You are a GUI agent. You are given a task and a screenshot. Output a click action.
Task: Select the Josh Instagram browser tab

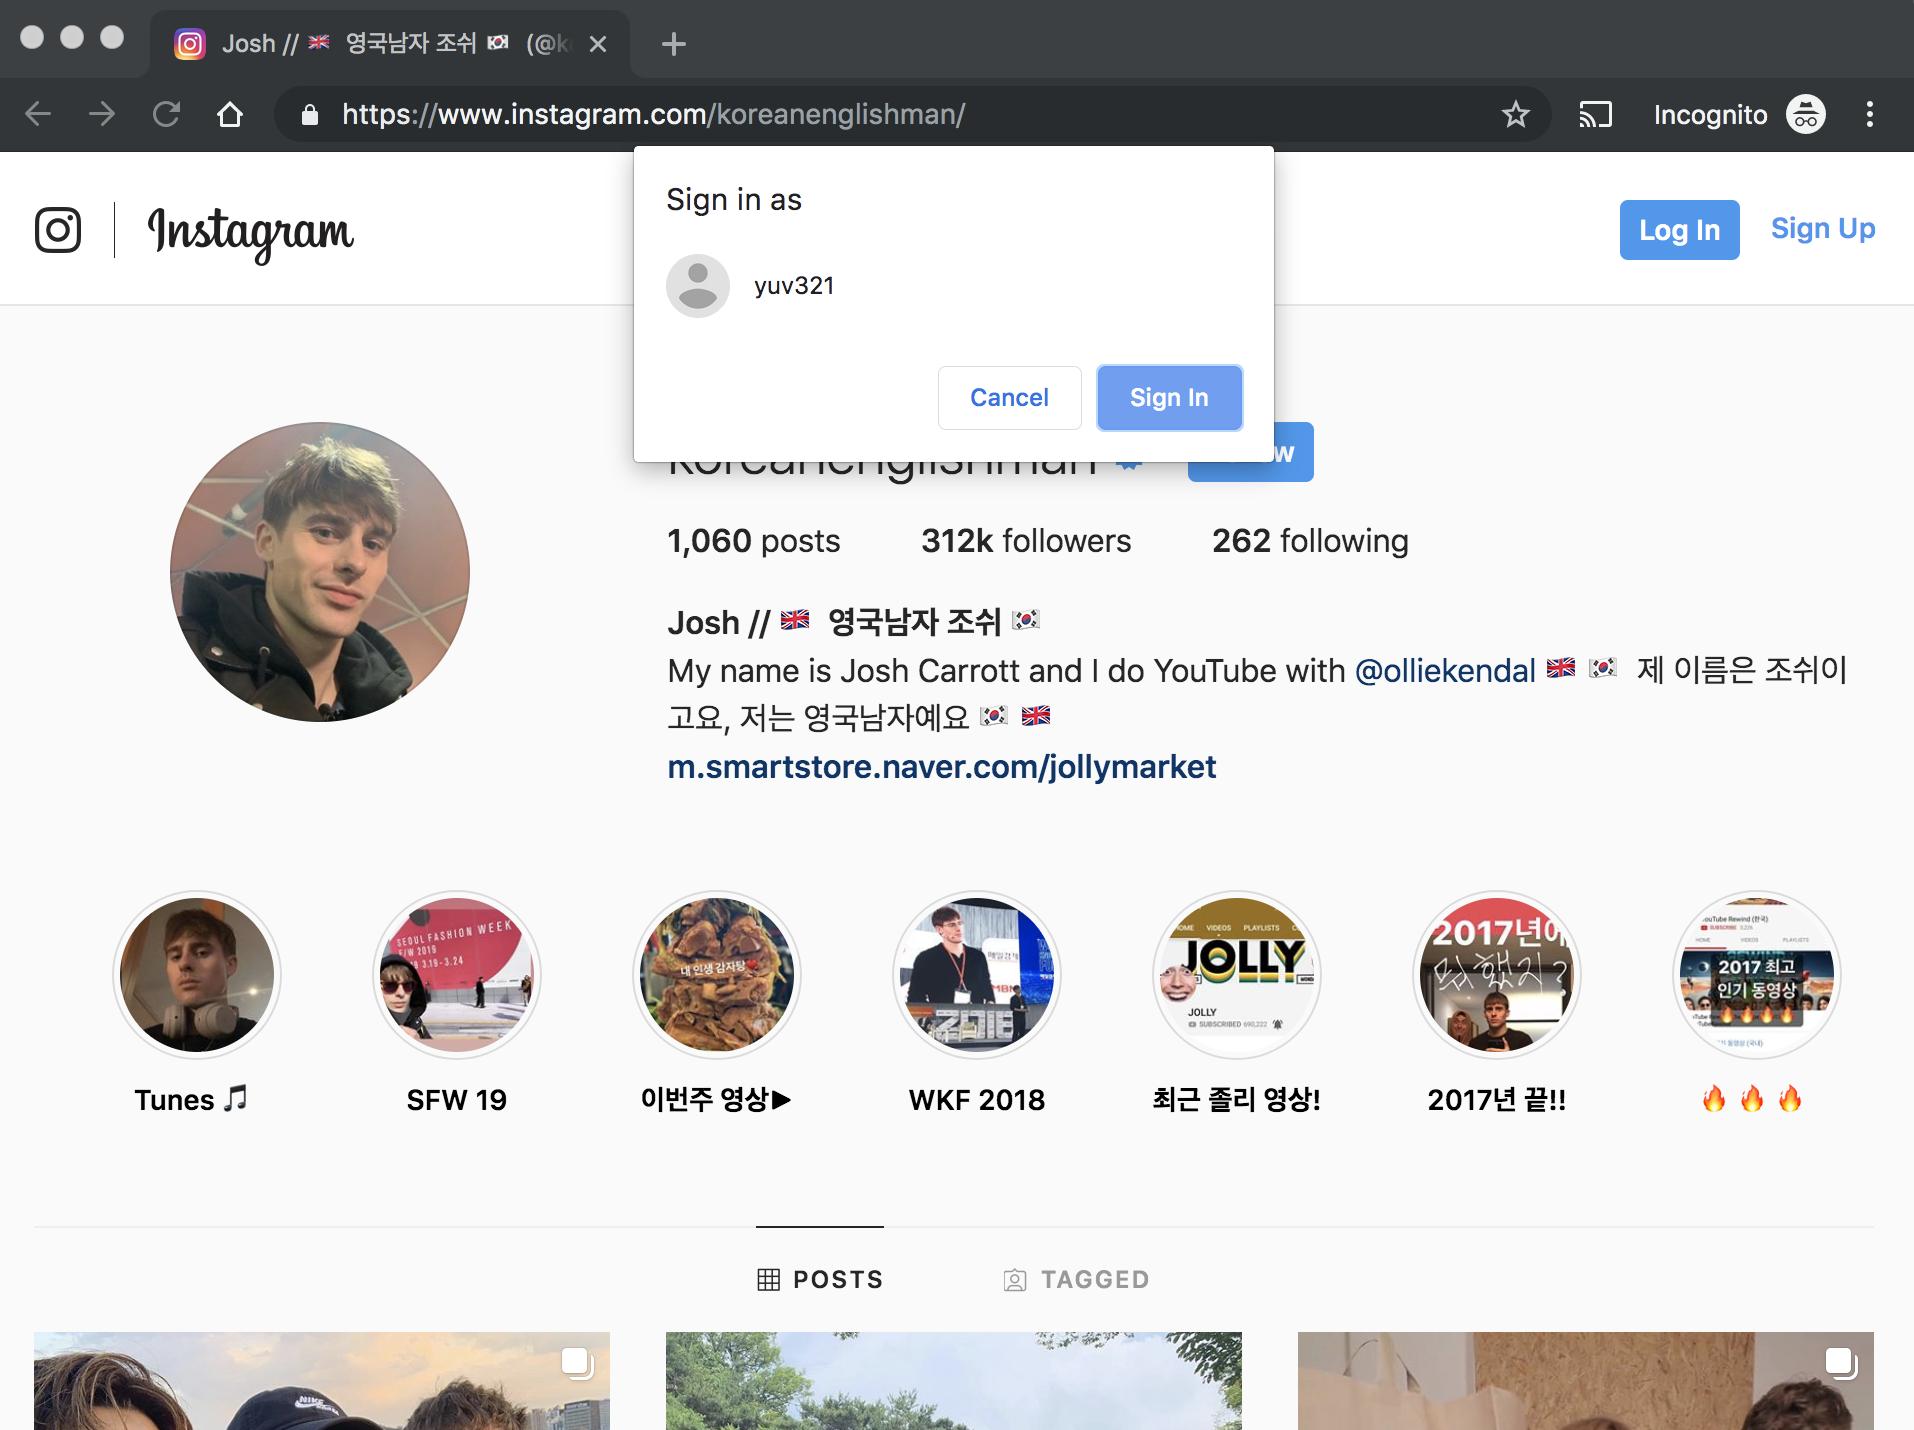tap(390, 44)
